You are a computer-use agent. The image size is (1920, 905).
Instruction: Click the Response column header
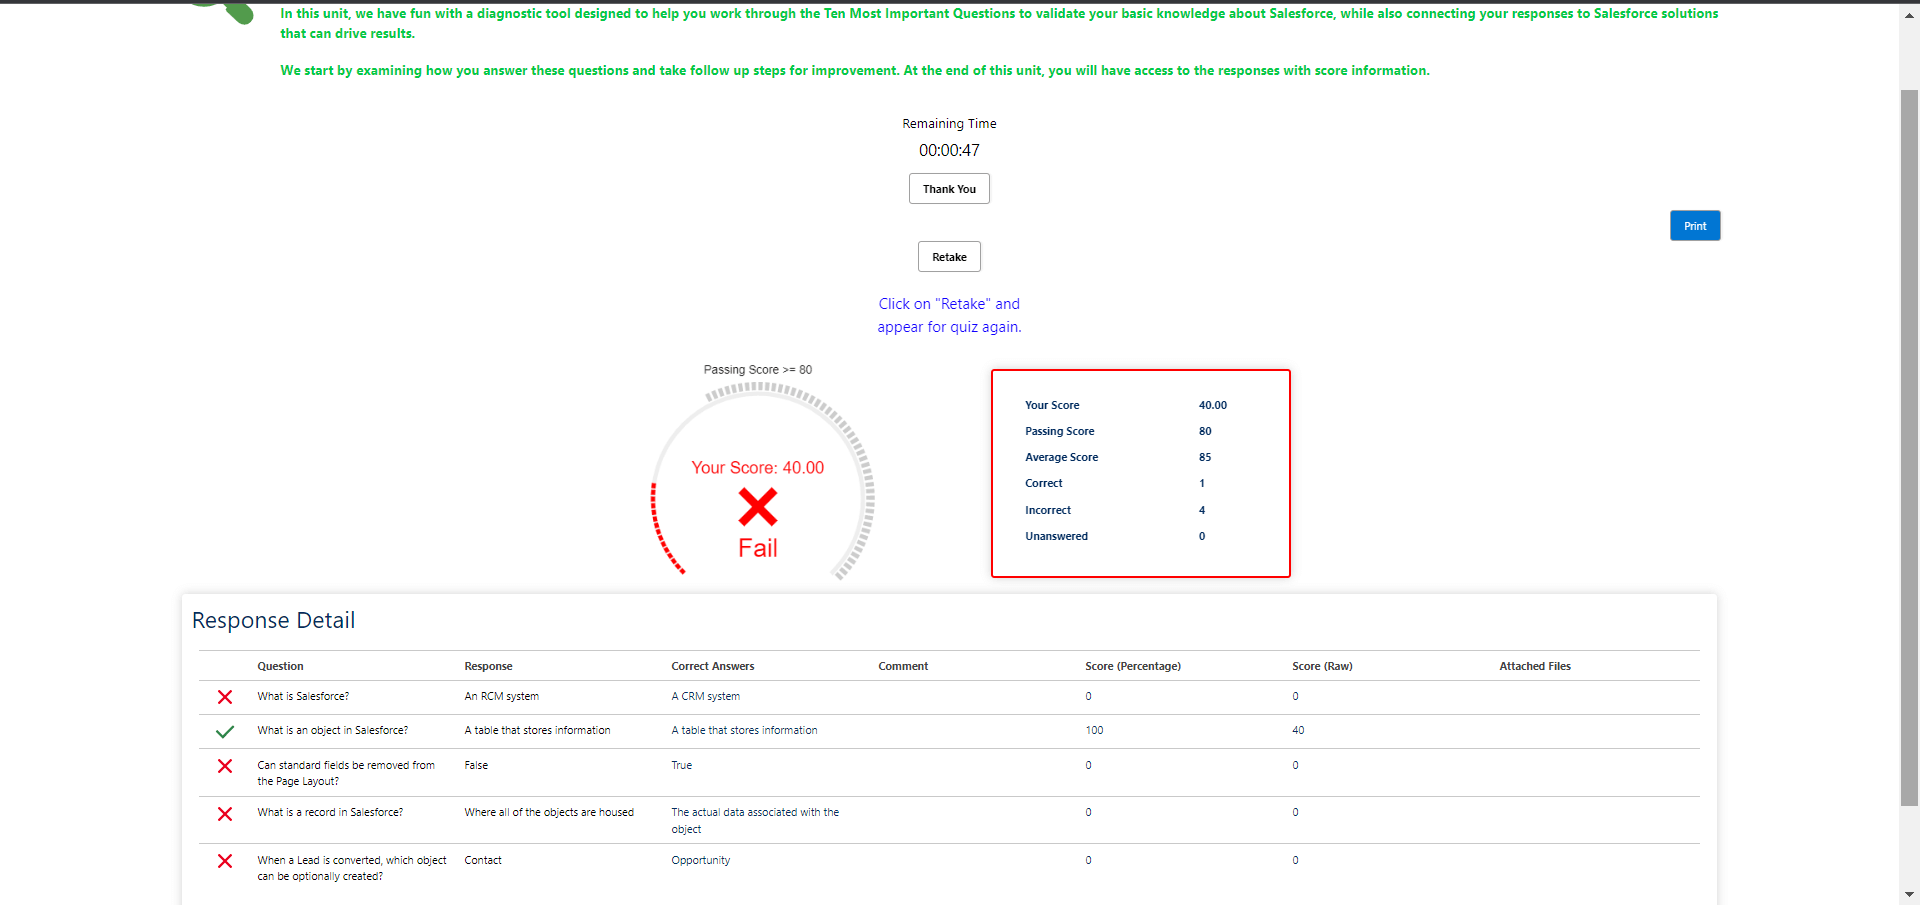488,666
